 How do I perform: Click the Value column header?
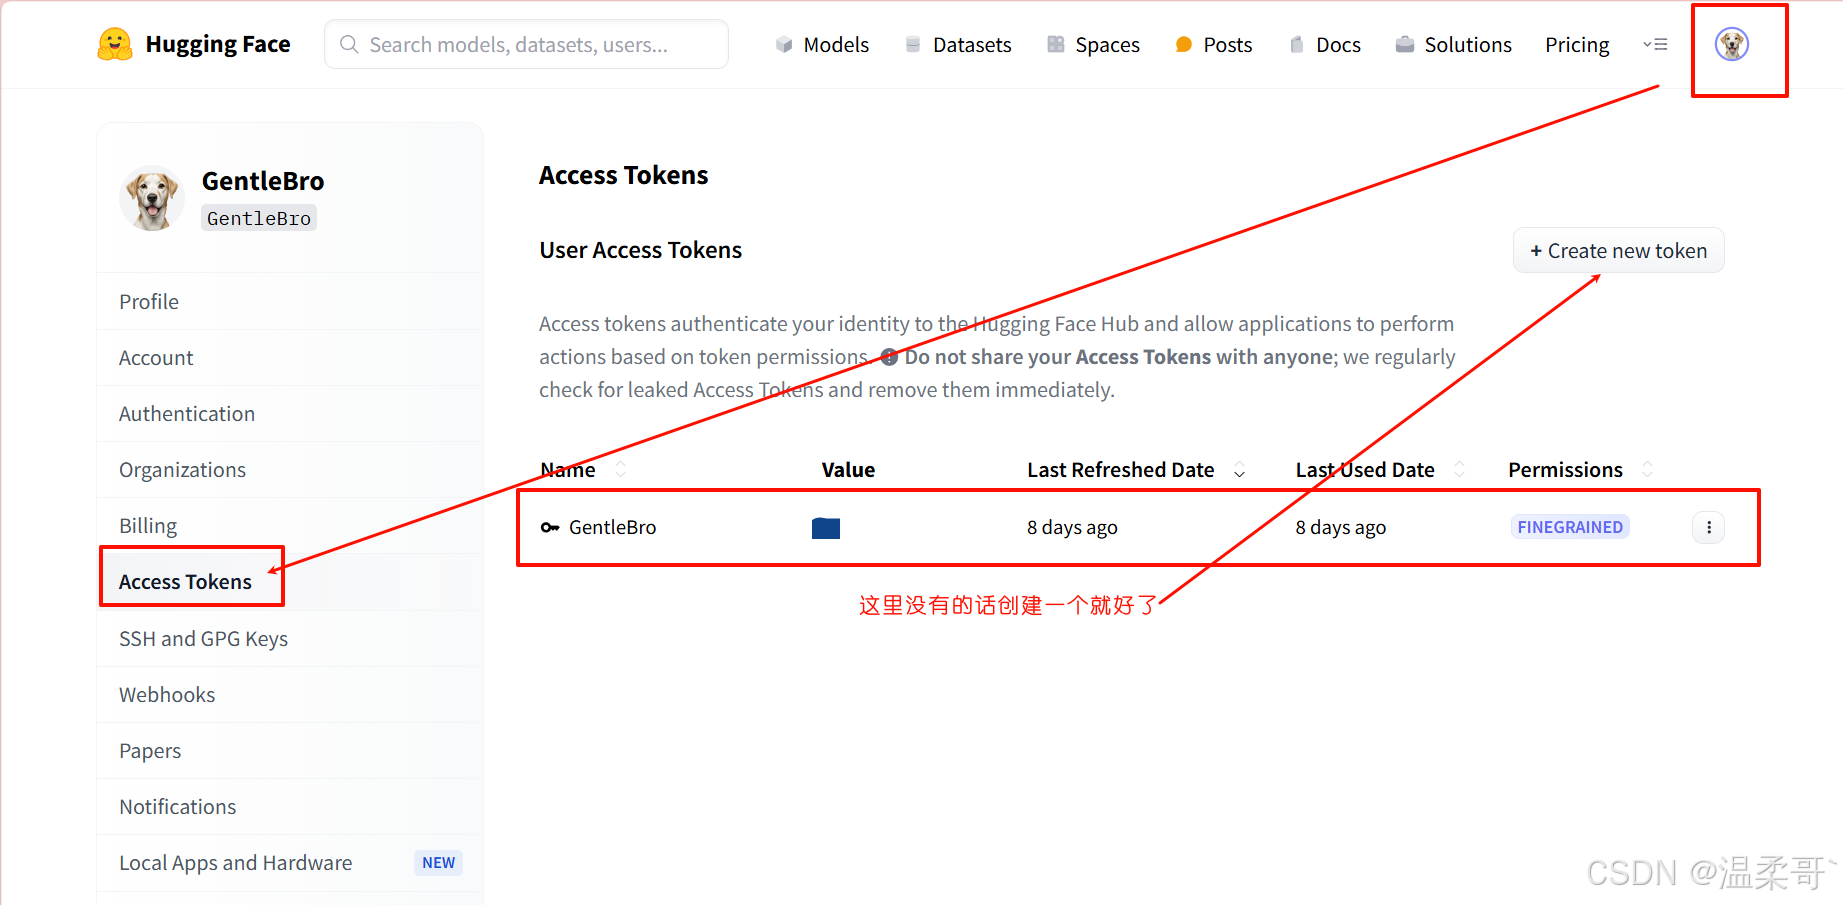[x=848, y=470]
